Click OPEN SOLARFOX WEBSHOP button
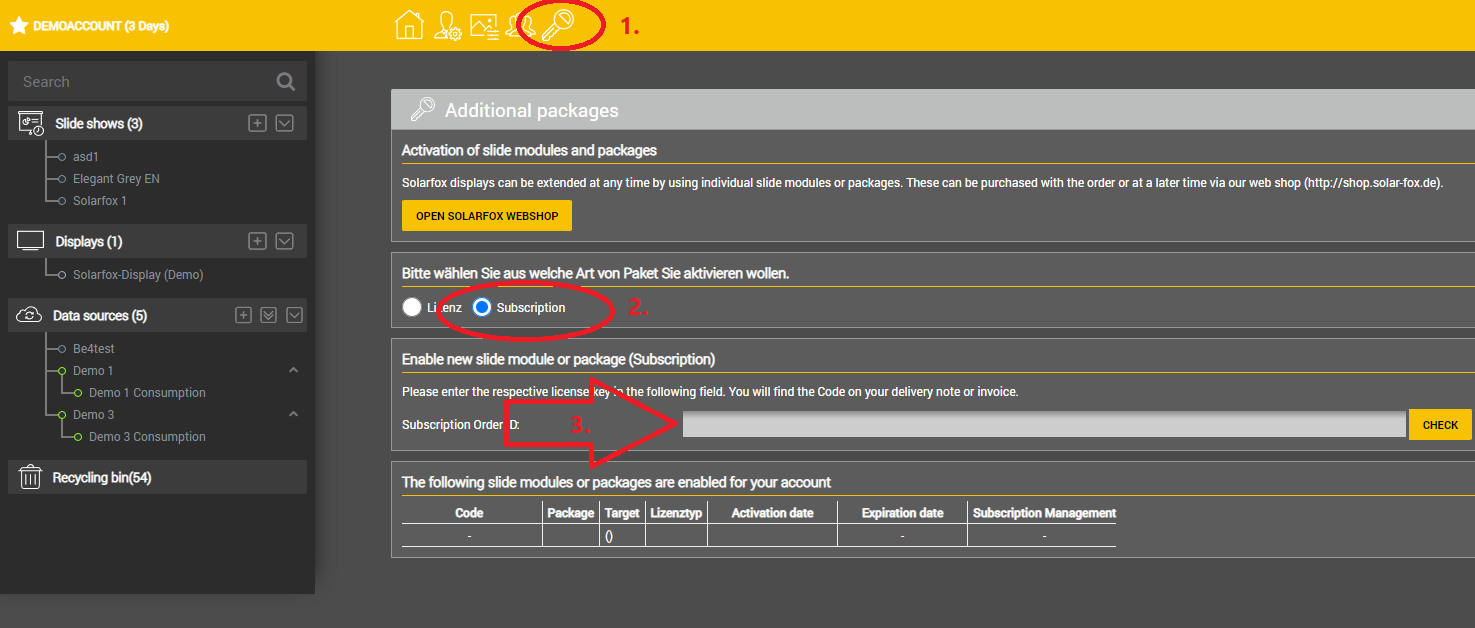This screenshot has width=1475, height=628. click(x=487, y=216)
